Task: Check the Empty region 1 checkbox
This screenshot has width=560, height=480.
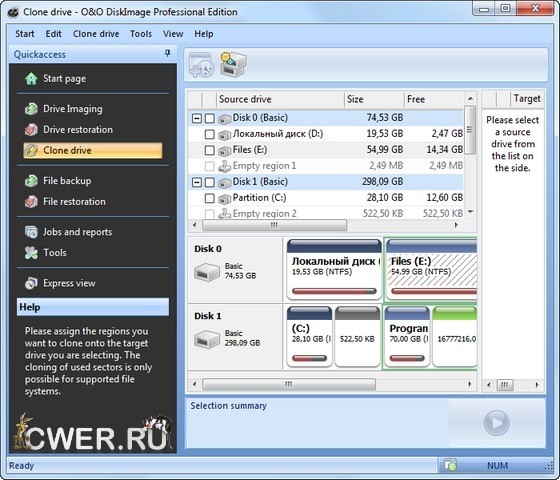Action: click(210, 166)
